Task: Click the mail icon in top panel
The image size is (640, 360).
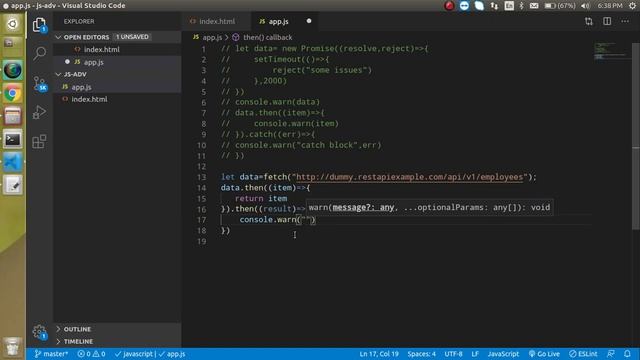Action: (x=534, y=6)
